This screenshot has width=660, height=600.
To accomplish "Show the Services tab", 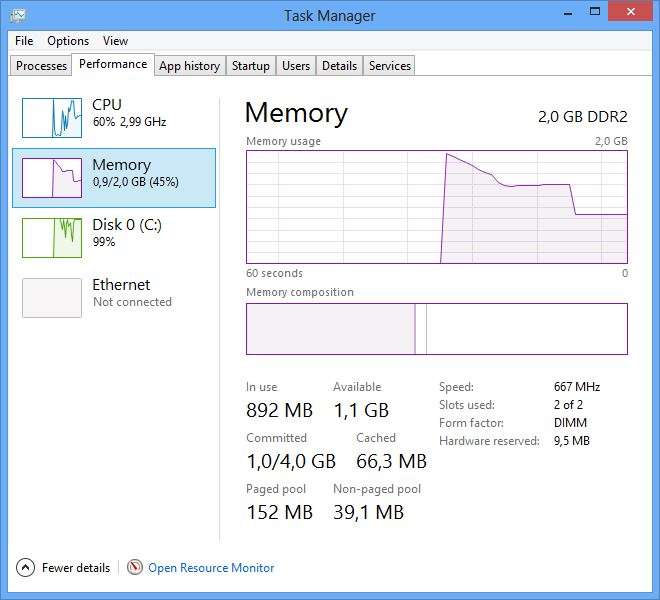I will (389, 66).
